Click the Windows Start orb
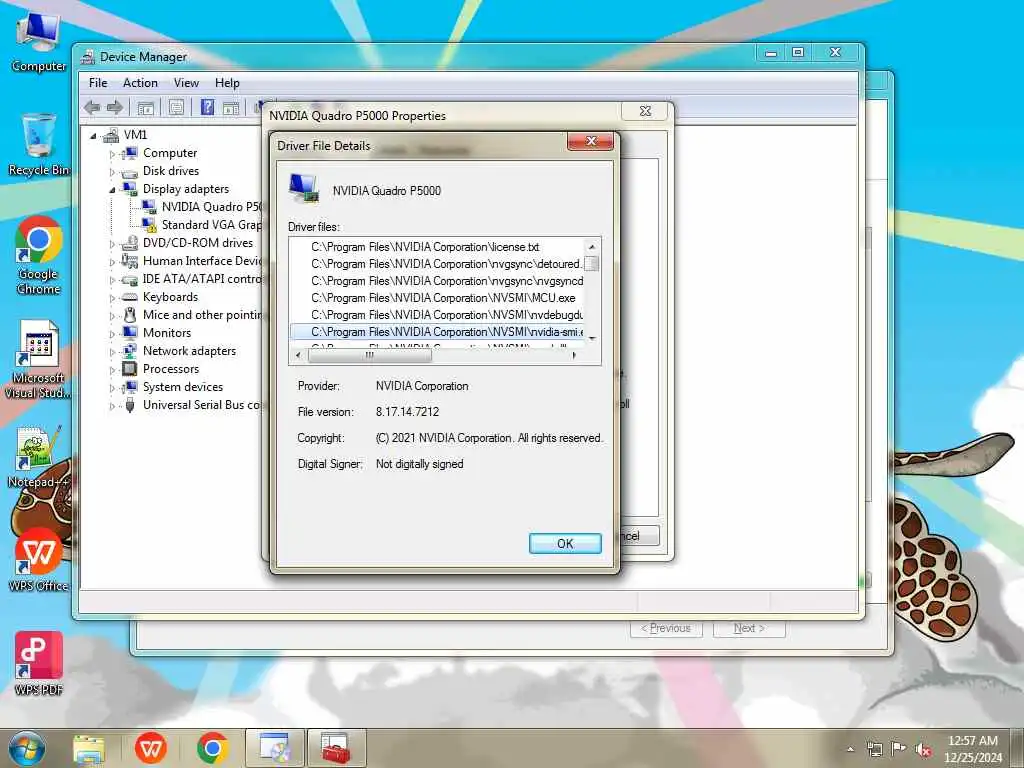This screenshot has width=1024, height=768. (27, 748)
